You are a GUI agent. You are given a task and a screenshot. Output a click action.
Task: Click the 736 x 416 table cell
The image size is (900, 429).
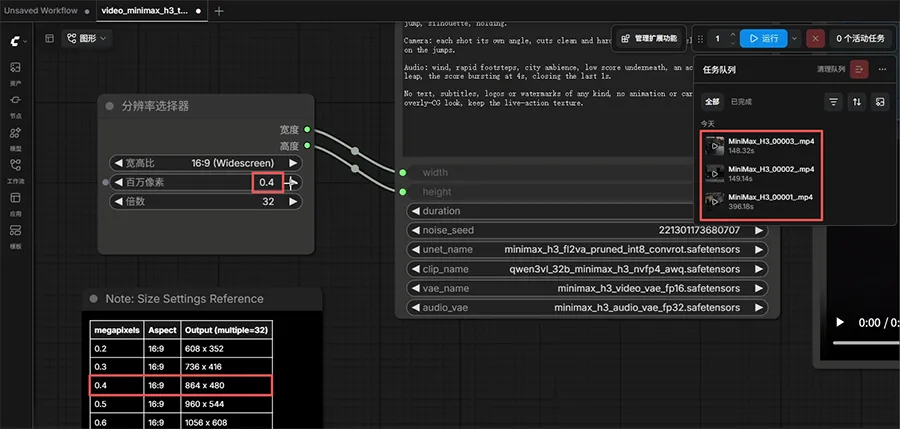(x=226, y=367)
